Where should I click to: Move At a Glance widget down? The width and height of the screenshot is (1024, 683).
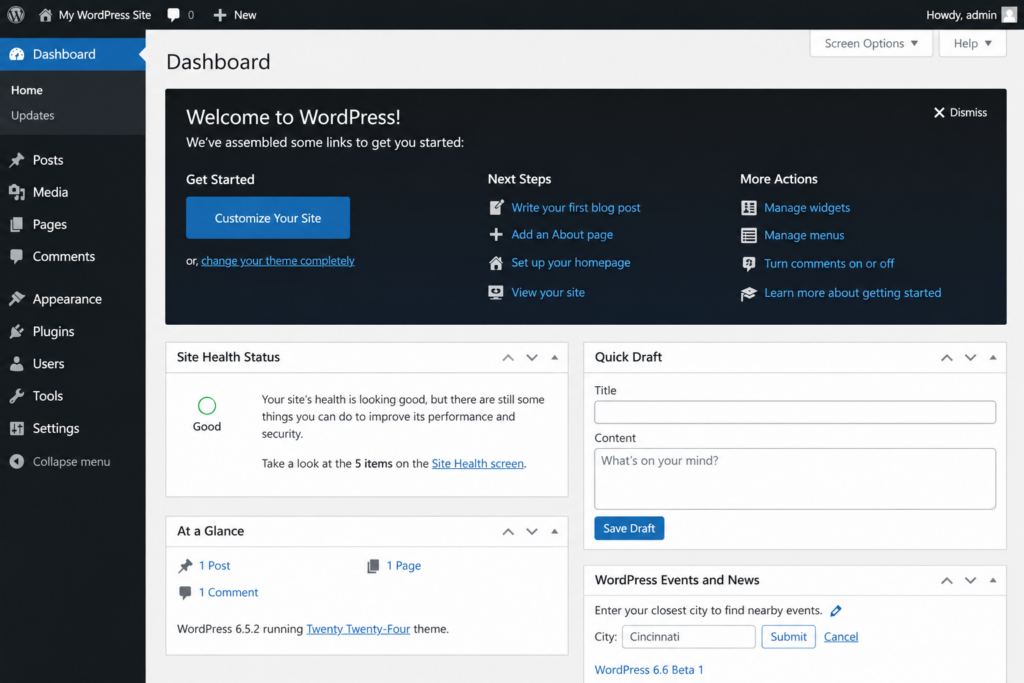pyautogui.click(x=532, y=532)
